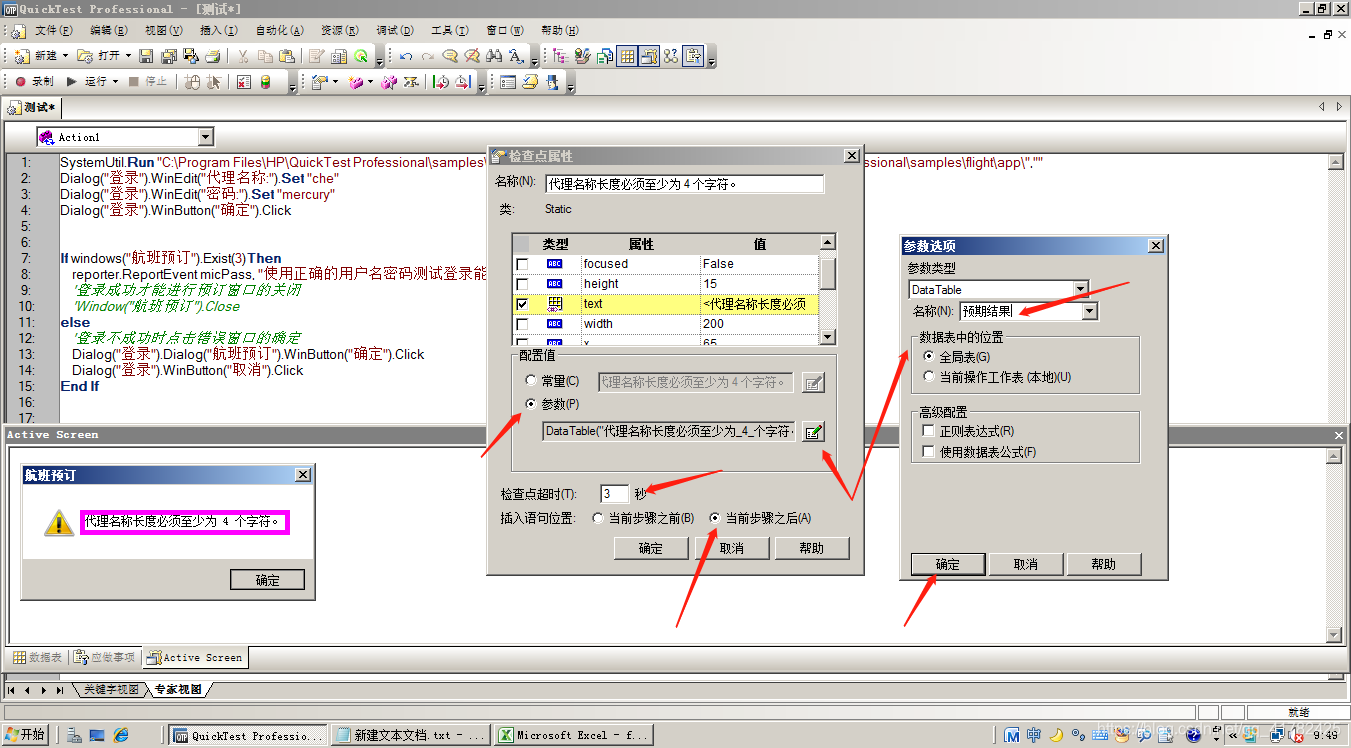Click the results viewer icon with red X

pos(243,82)
